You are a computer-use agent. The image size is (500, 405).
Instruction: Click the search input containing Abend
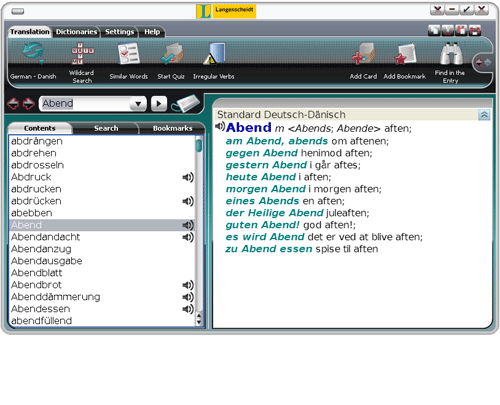tap(85, 104)
